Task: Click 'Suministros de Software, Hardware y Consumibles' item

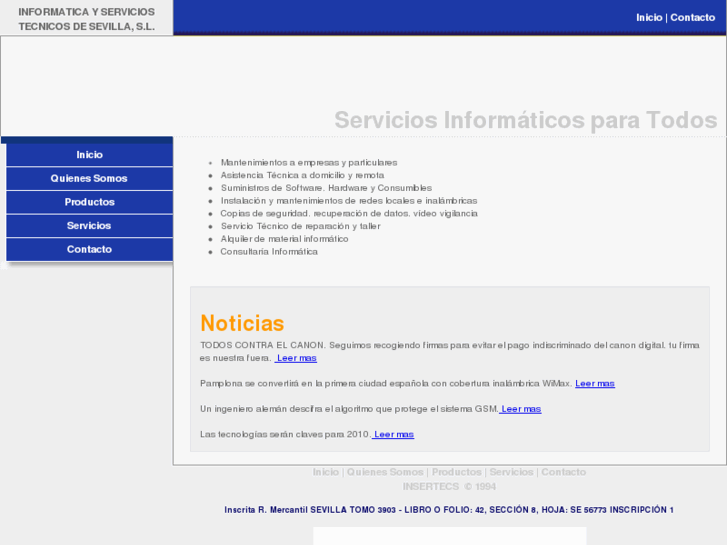Action: tap(326, 188)
